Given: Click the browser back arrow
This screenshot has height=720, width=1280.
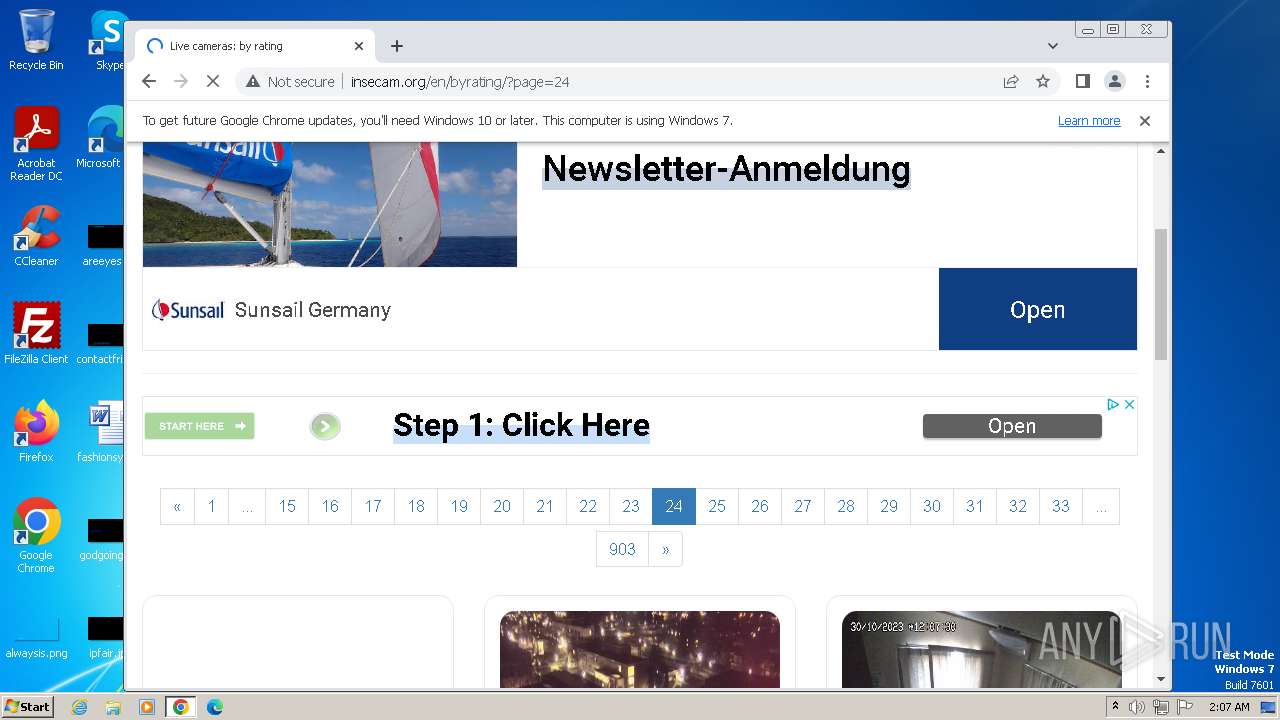Looking at the screenshot, I should click(x=149, y=81).
